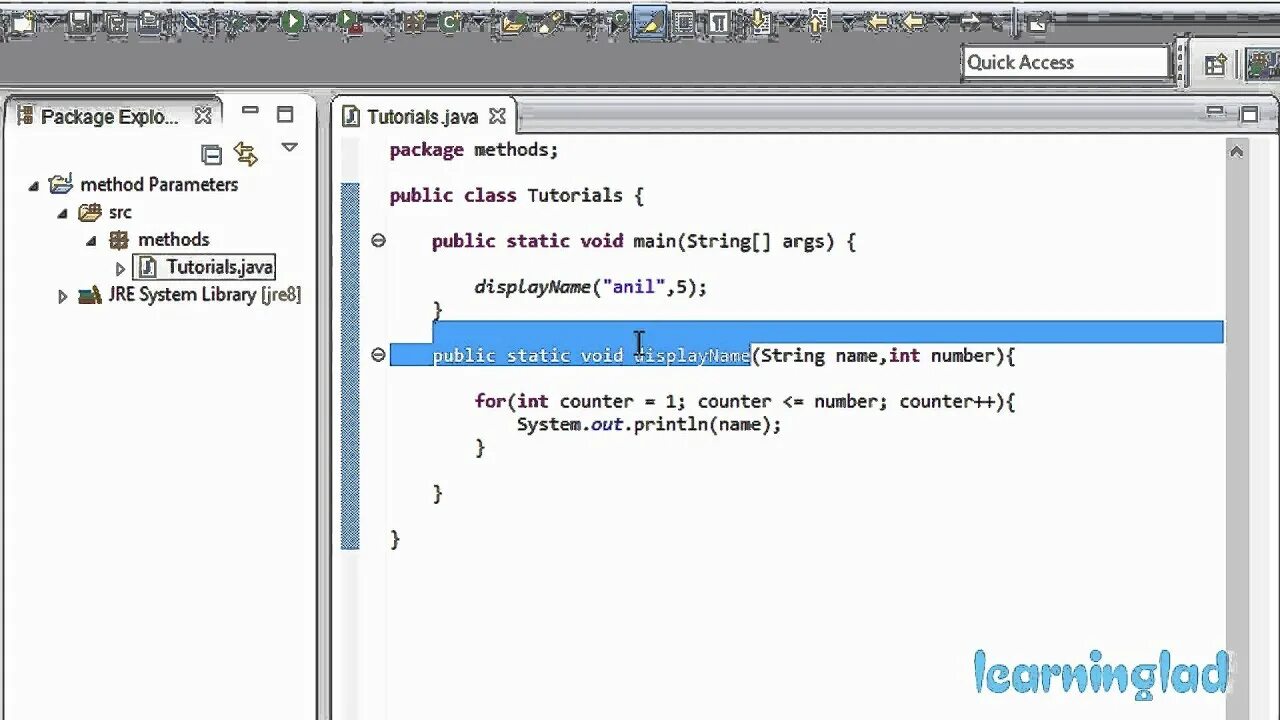Toggle Show Whitespace Characters paragraph icon
This screenshot has width=1280, height=720.
point(718,21)
